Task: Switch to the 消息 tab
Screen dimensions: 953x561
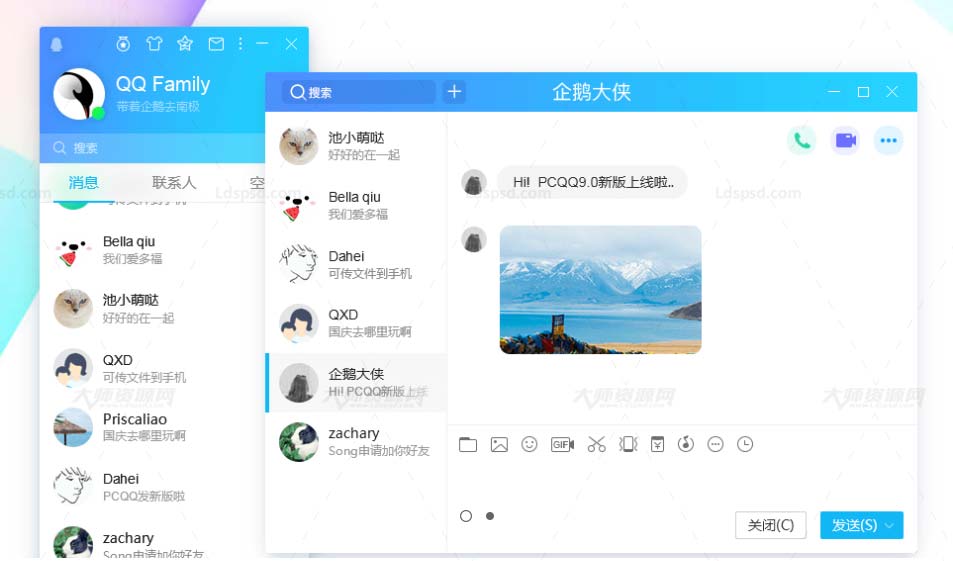Action: pos(83,182)
